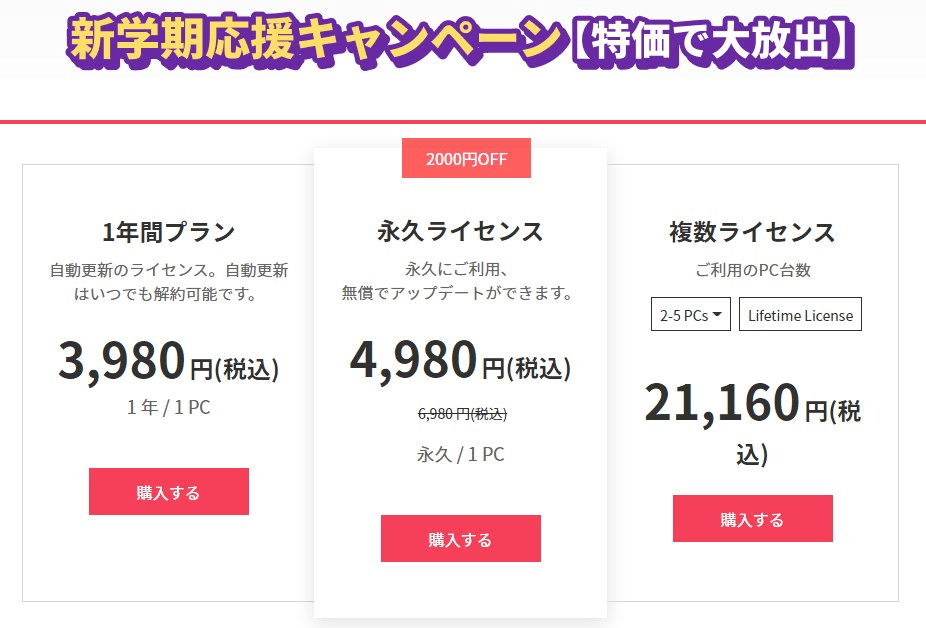Select the 複数ライセンス heading
Screen dimensions: 926x628
tap(752, 232)
